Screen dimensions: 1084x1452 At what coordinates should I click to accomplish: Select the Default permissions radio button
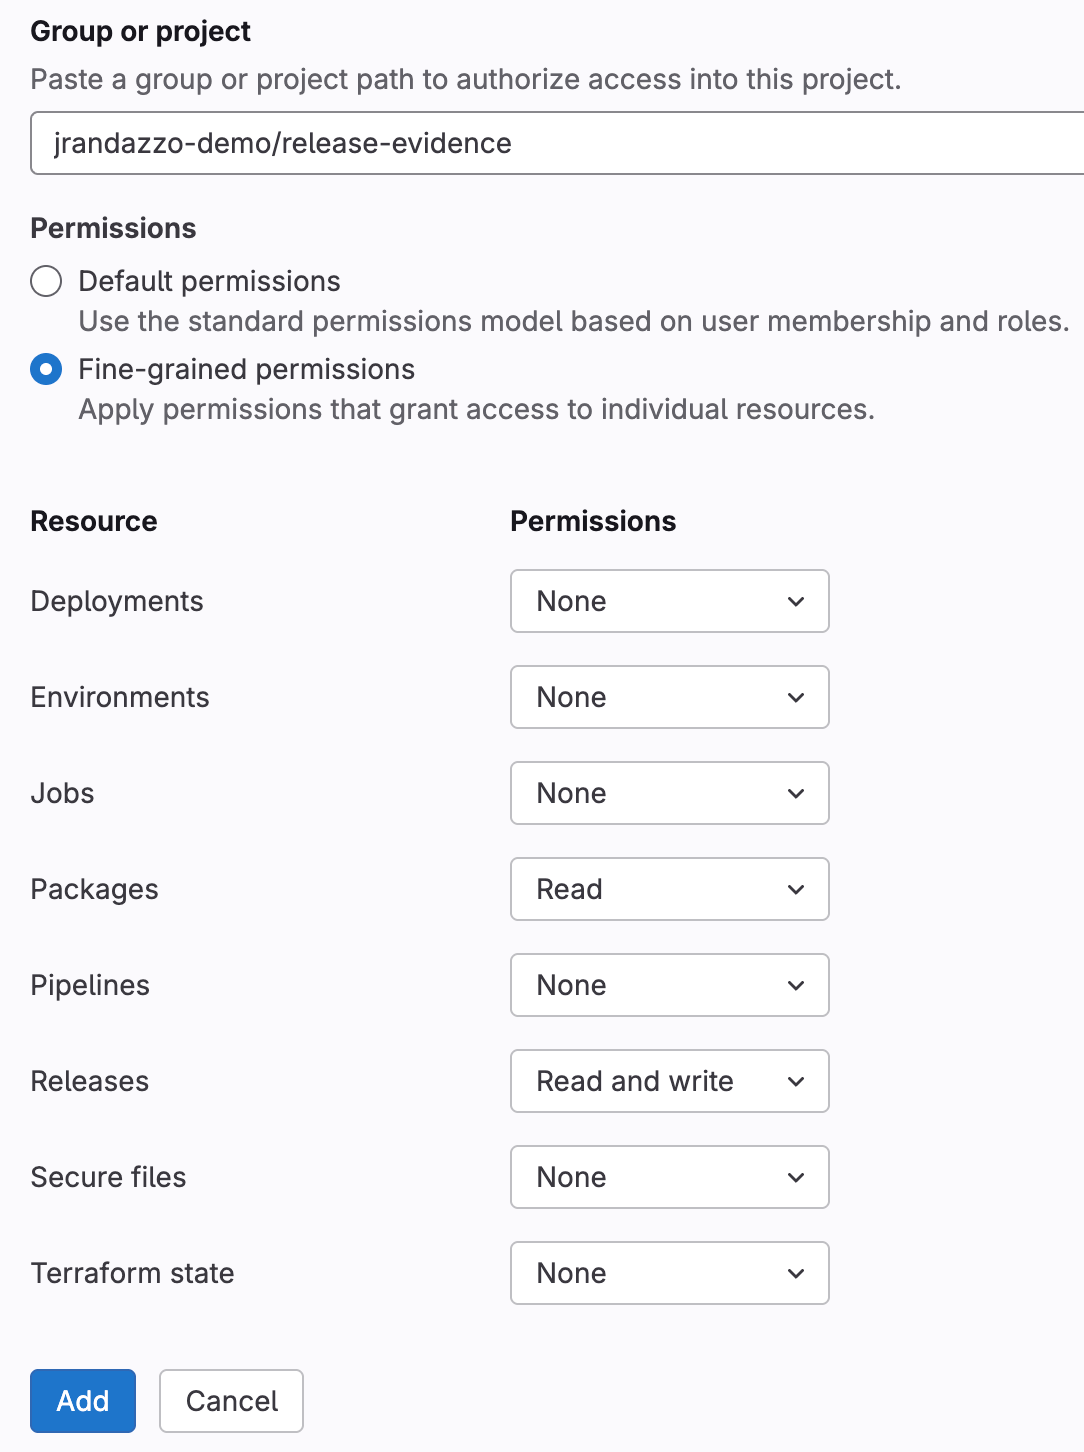[x=46, y=281]
